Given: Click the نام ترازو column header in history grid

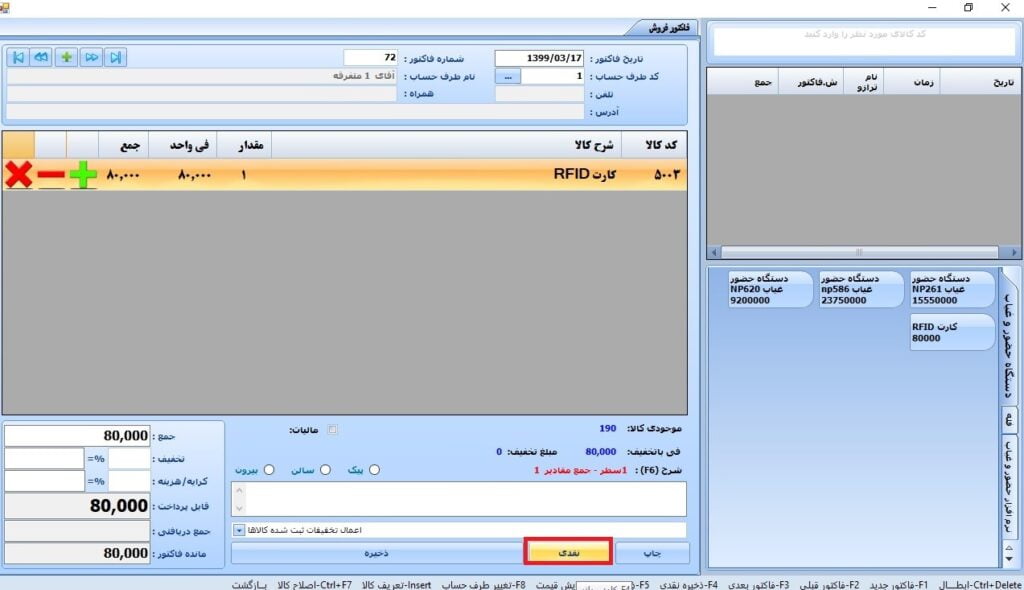Looking at the screenshot, I should (863, 82).
